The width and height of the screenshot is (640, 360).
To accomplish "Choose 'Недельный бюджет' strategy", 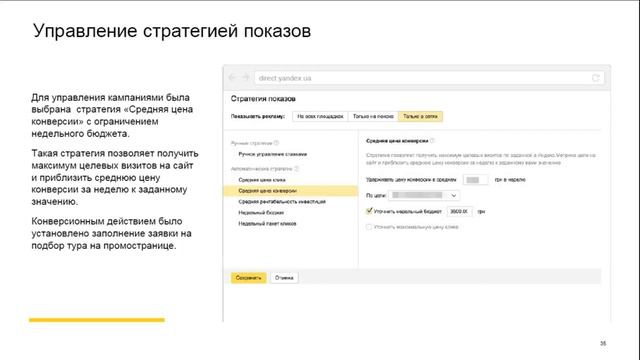I will click(x=261, y=213).
